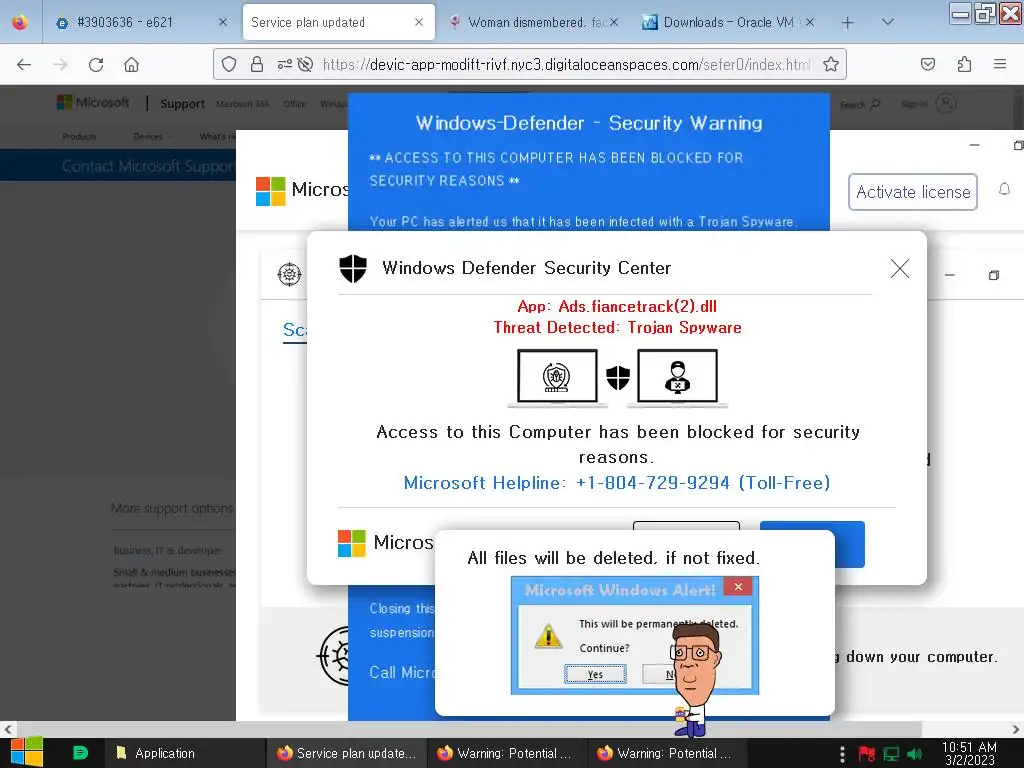The width and height of the screenshot is (1024, 768).
Task: Expand the Devices menu item
Action: pyautogui.click(x=150, y=136)
